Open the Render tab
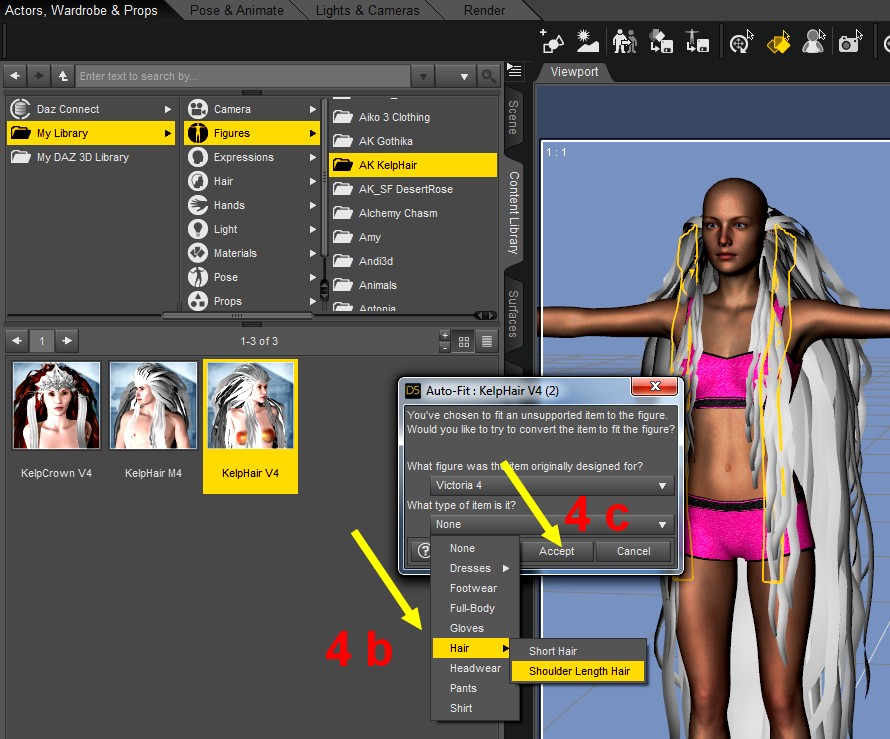Screen dimensions: 890x739 484,10
